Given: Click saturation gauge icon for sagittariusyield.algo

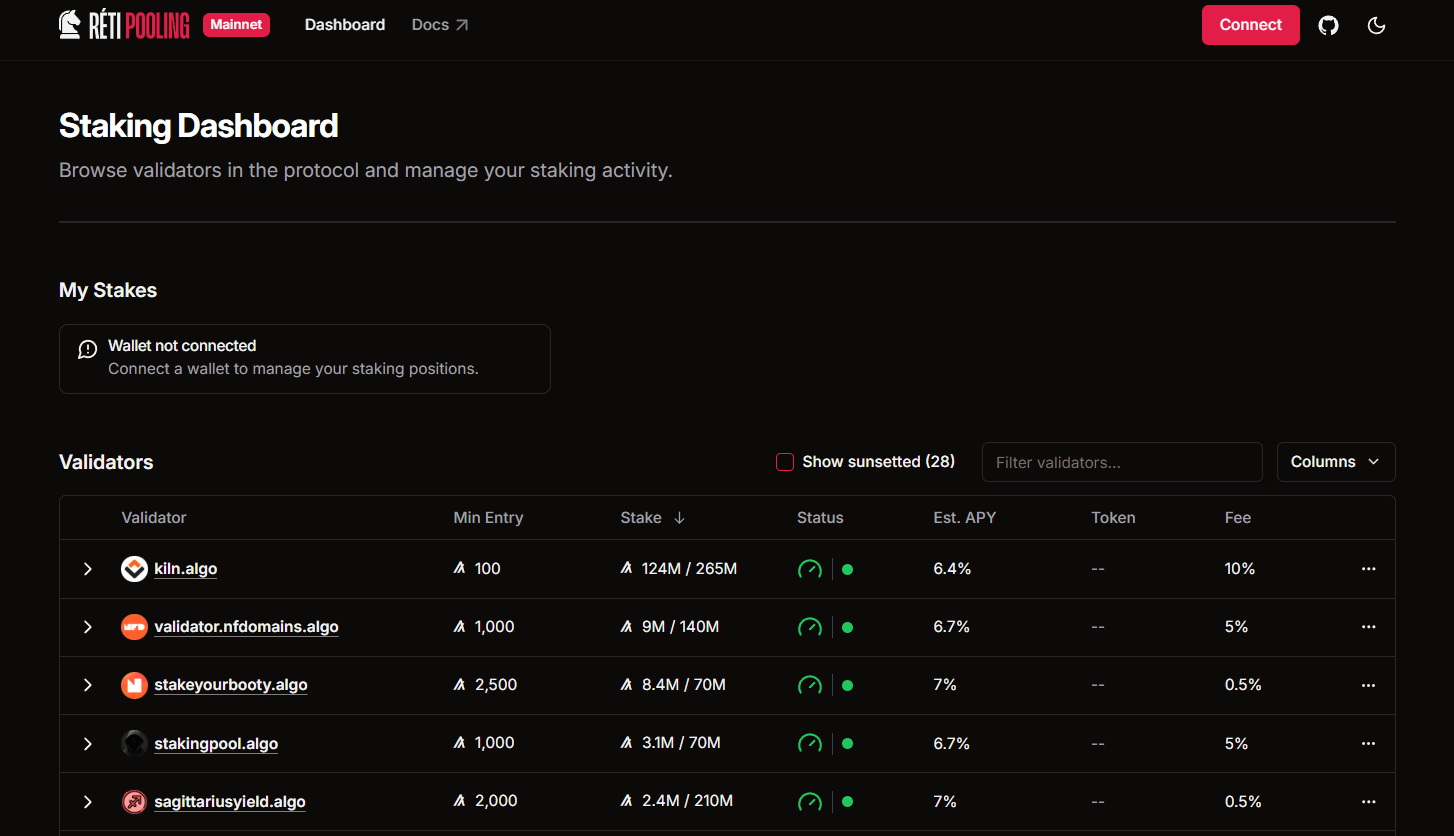Looking at the screenshot, I should click(810, 801).
